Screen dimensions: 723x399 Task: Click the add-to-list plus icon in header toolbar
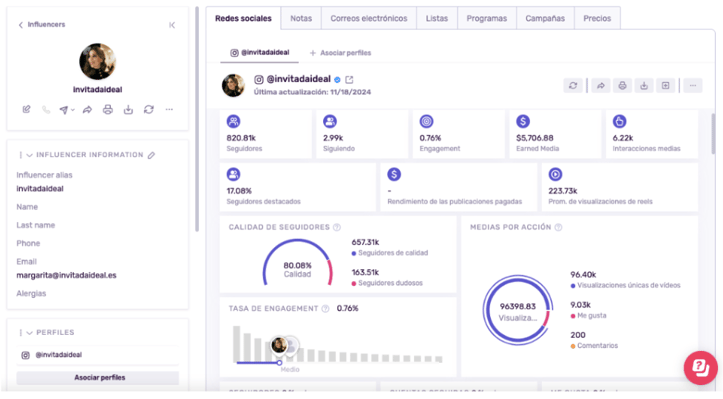(x=665, y=85)
